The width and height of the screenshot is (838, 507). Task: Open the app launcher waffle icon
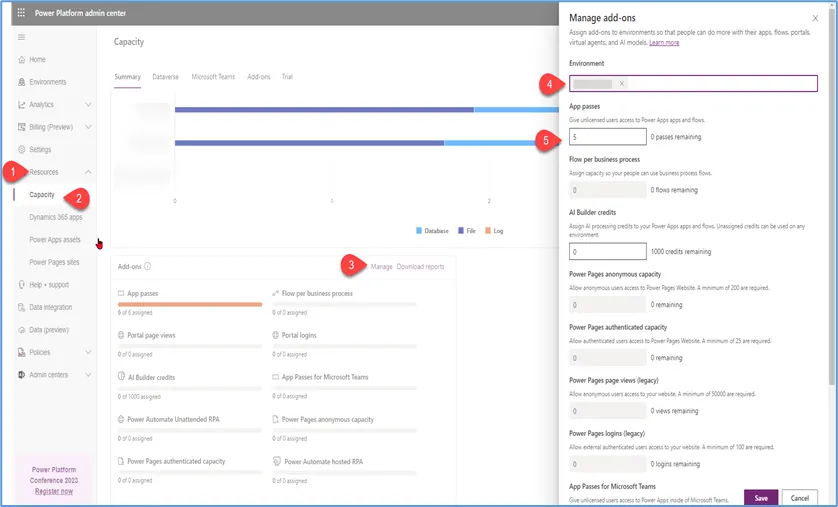pos(21,13)
